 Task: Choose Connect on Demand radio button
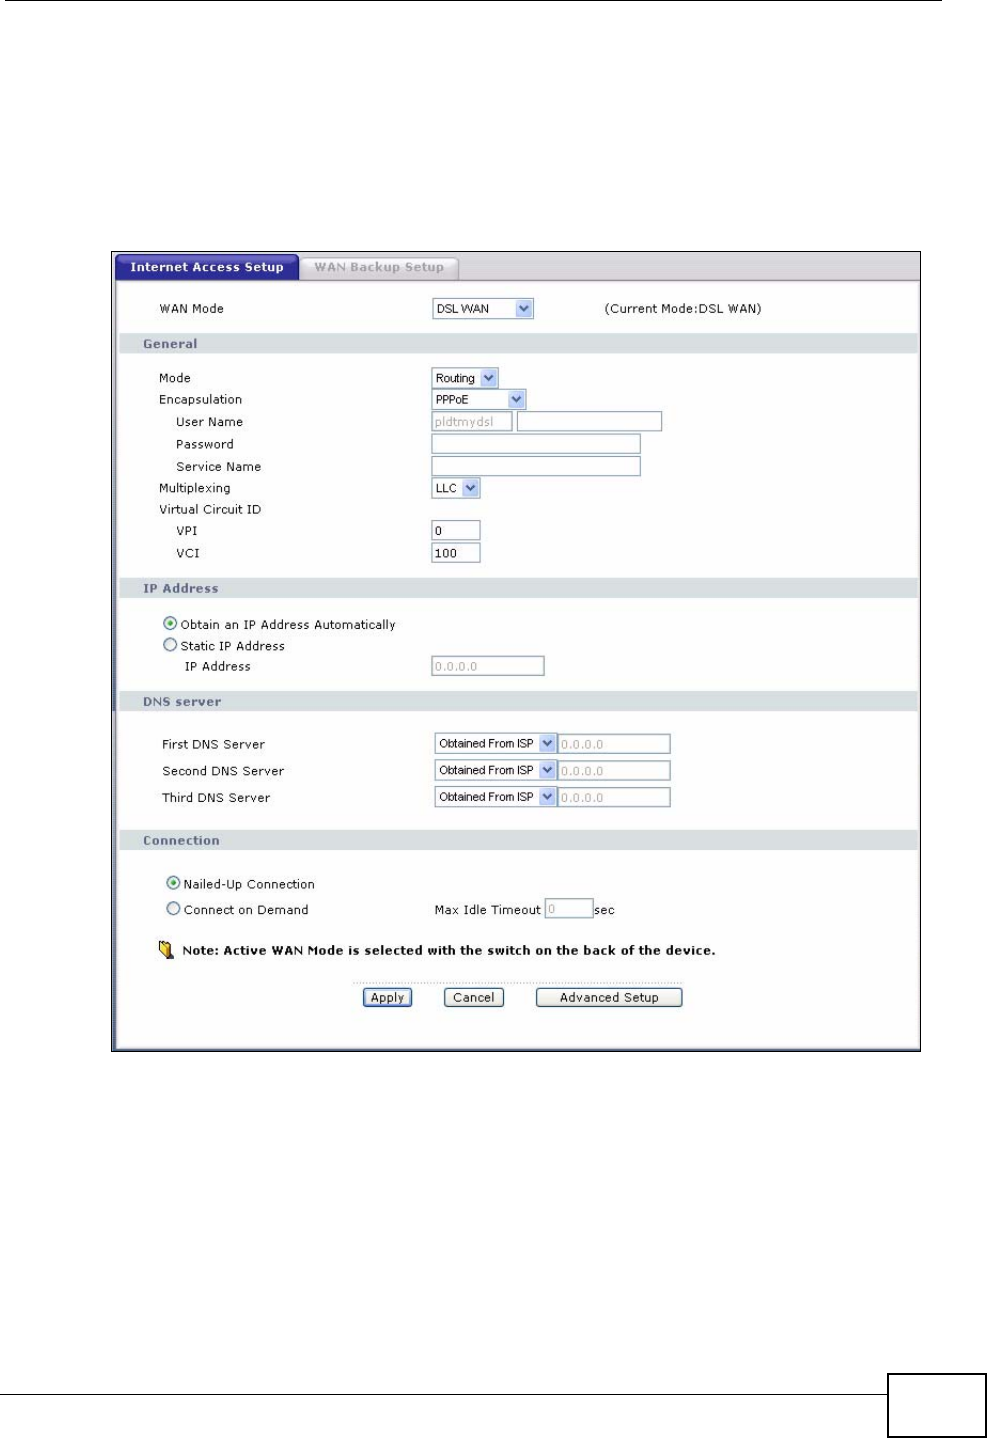pos(173,909)
